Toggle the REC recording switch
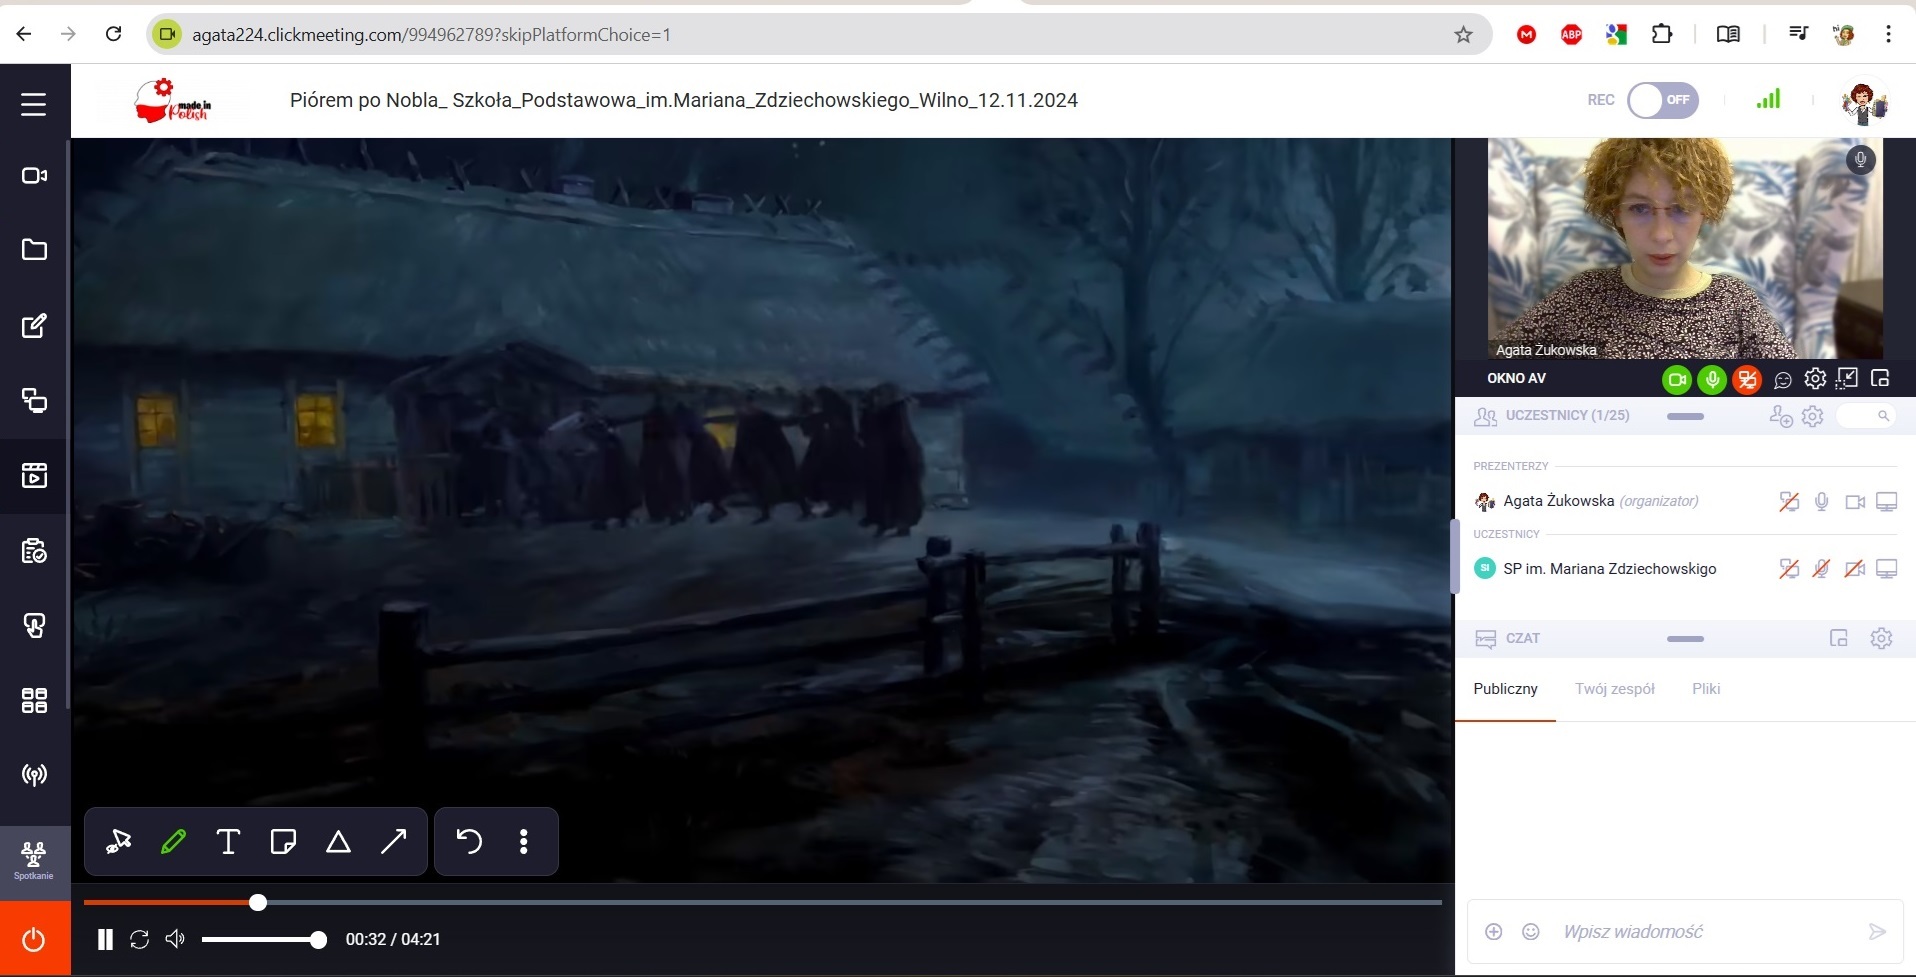1916x977 pixels. pyautogui.click(x=1662, y=100)
